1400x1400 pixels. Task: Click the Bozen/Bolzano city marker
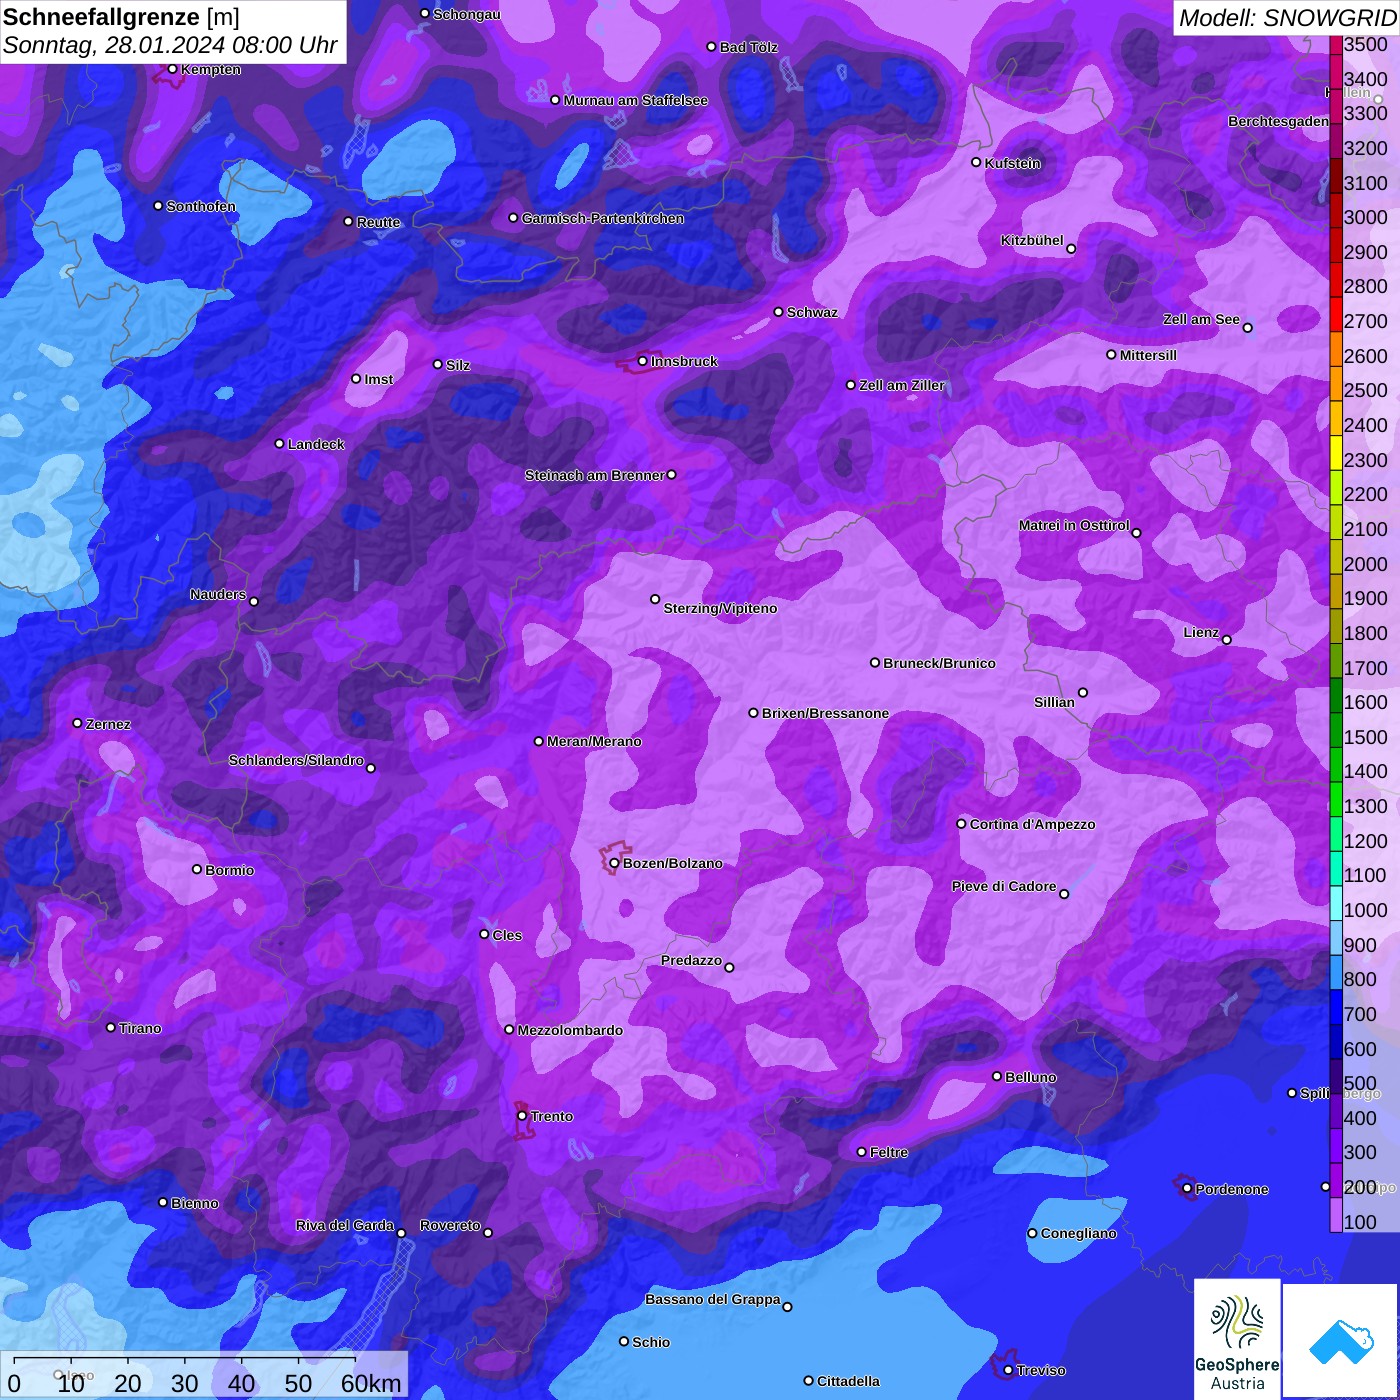(x=614, y=863)
